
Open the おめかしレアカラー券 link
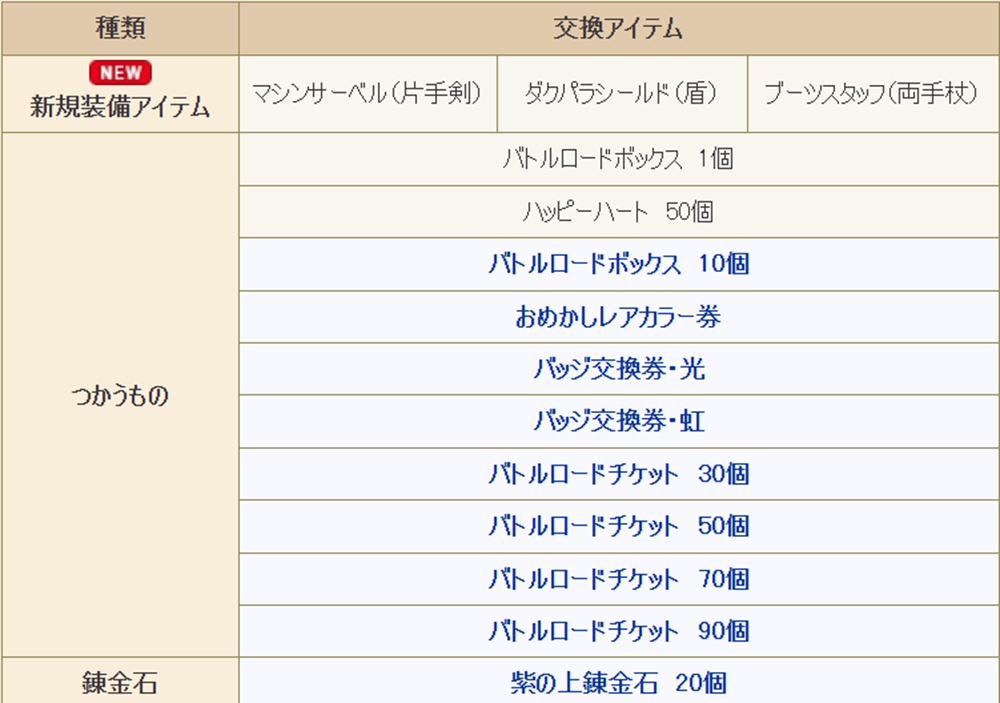pyautogui.click(x=619, y=316)
